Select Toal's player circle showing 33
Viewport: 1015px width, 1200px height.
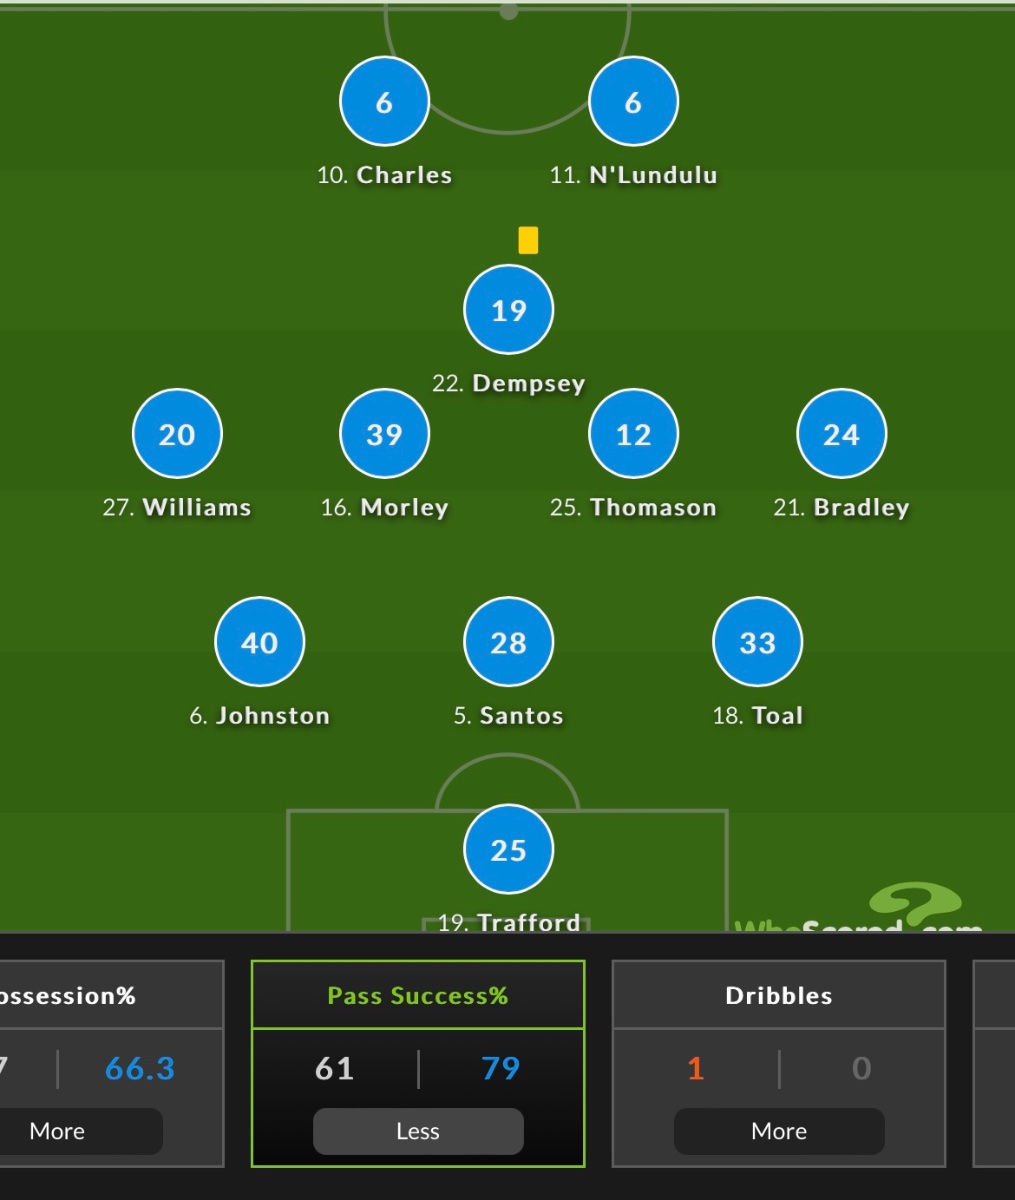tap(757, 642)
